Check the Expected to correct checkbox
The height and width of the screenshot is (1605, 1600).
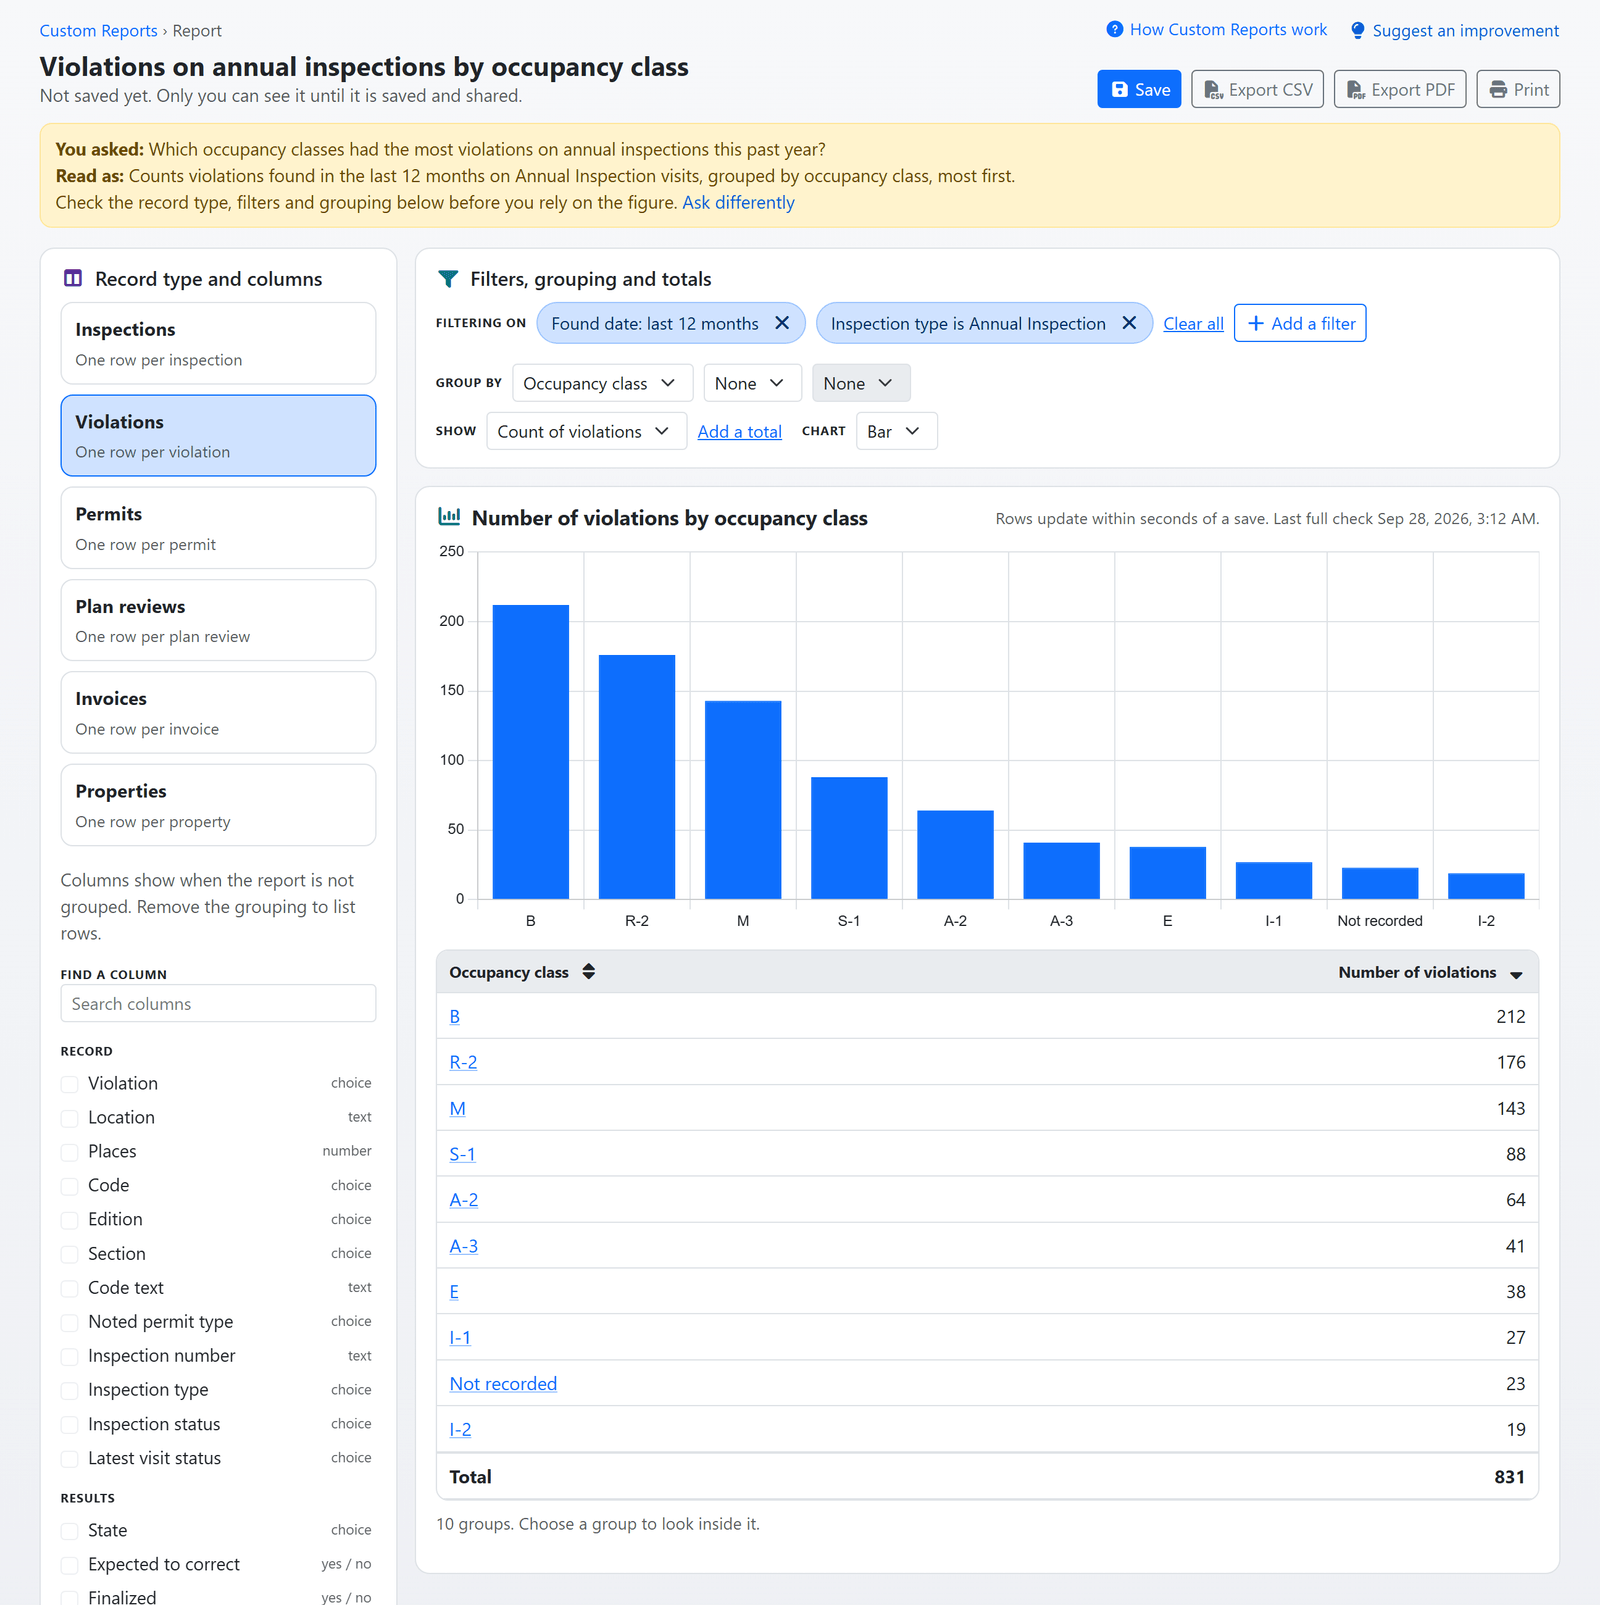pos(70,1565)
